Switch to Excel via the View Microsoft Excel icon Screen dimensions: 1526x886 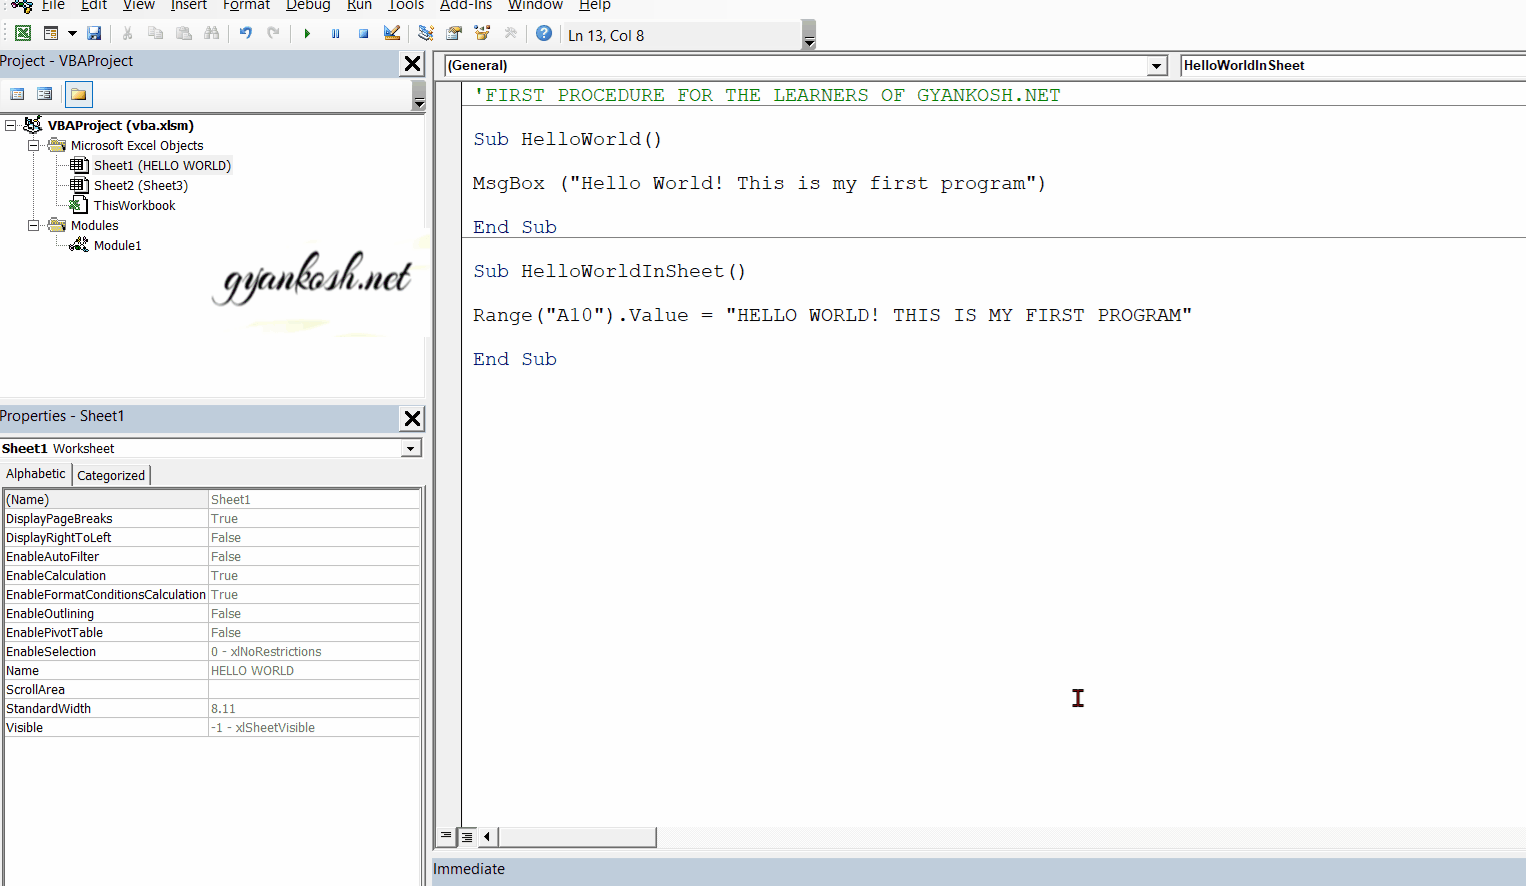click(x=22, y=33)
